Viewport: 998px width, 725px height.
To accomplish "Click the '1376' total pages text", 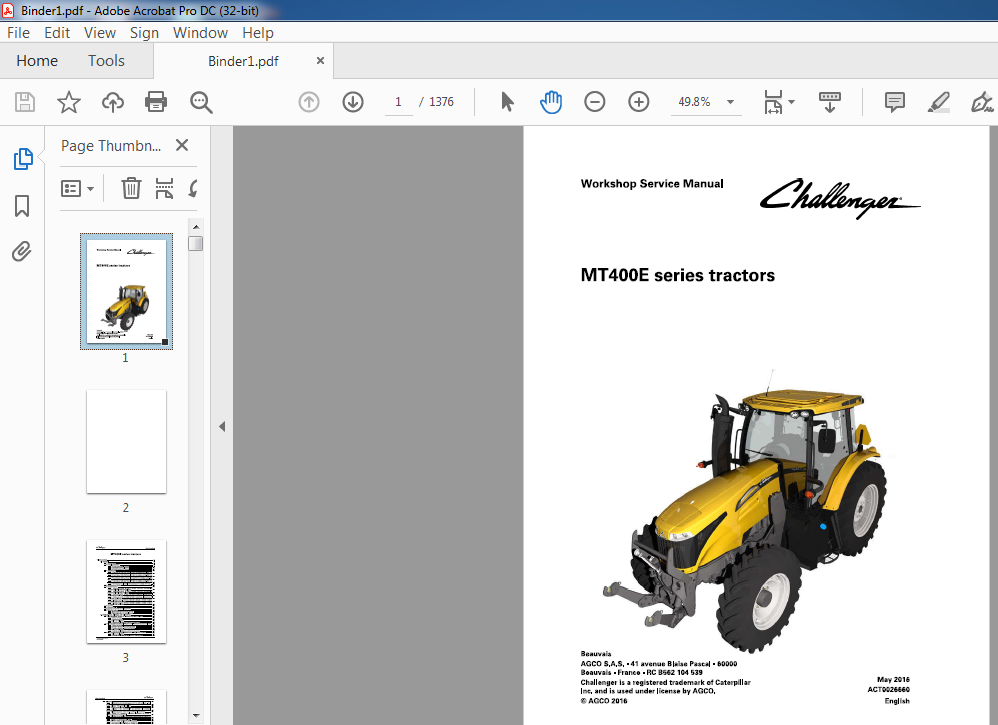I will tap(441, 102).
